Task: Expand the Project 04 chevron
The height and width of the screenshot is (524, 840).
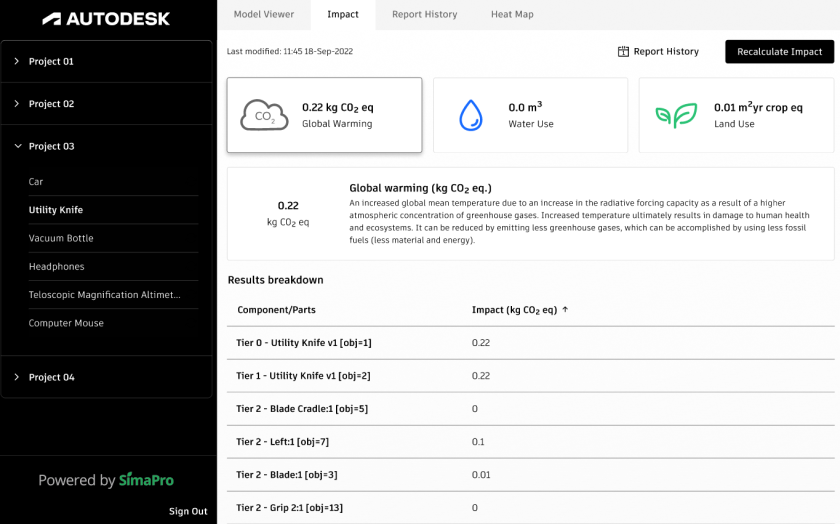Action: (x=17, y=377)
